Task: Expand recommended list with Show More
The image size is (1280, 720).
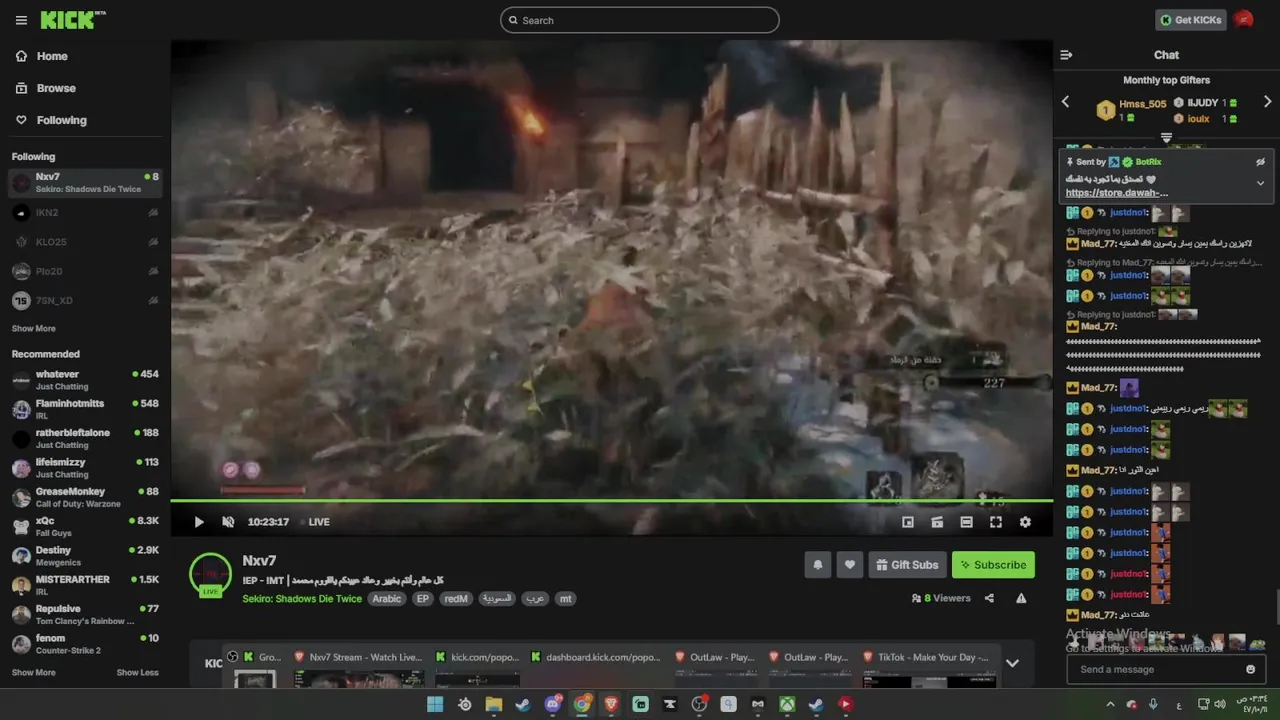Action: pos(34,672)
